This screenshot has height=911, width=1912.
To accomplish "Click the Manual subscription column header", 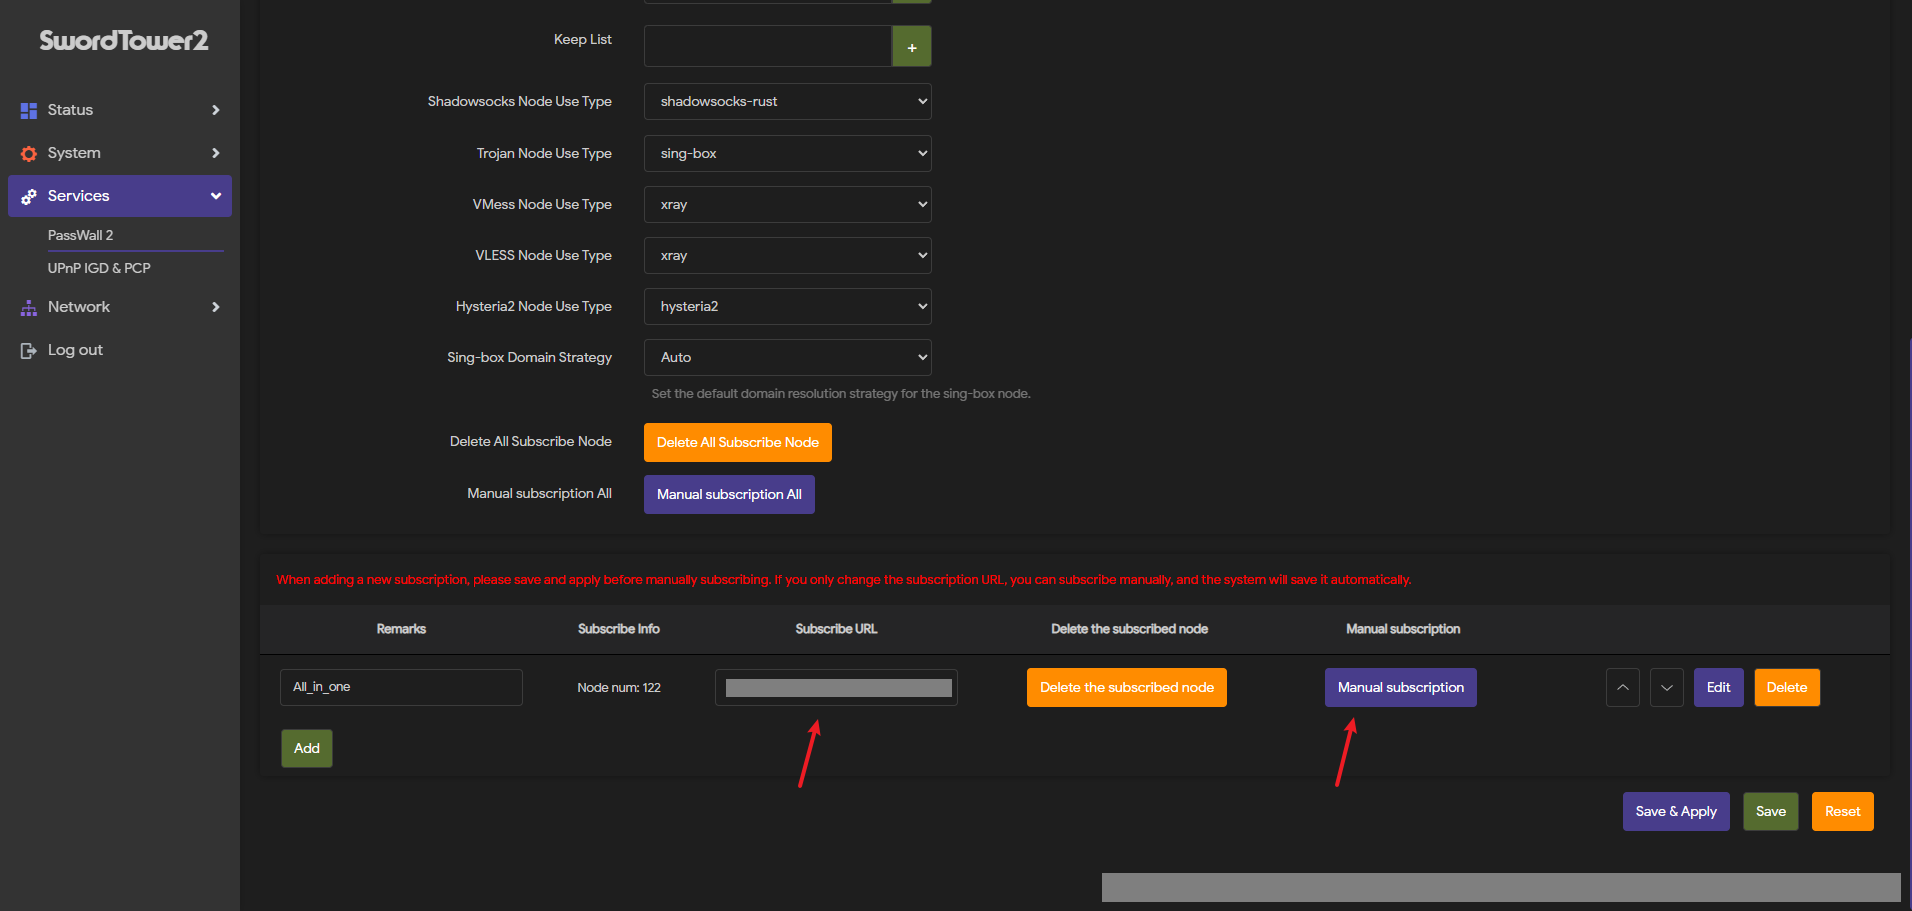I will point(1403,629).
